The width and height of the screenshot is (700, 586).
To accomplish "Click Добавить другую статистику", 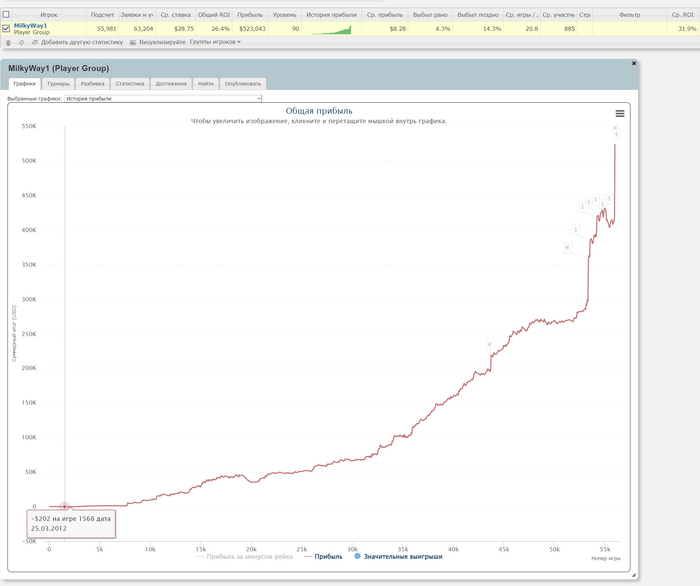I will [x=82, y=42].
